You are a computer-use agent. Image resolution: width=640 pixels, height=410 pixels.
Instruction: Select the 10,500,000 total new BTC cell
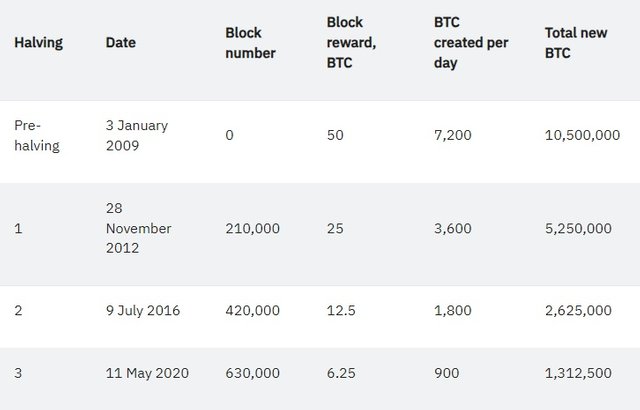[582, 135]
